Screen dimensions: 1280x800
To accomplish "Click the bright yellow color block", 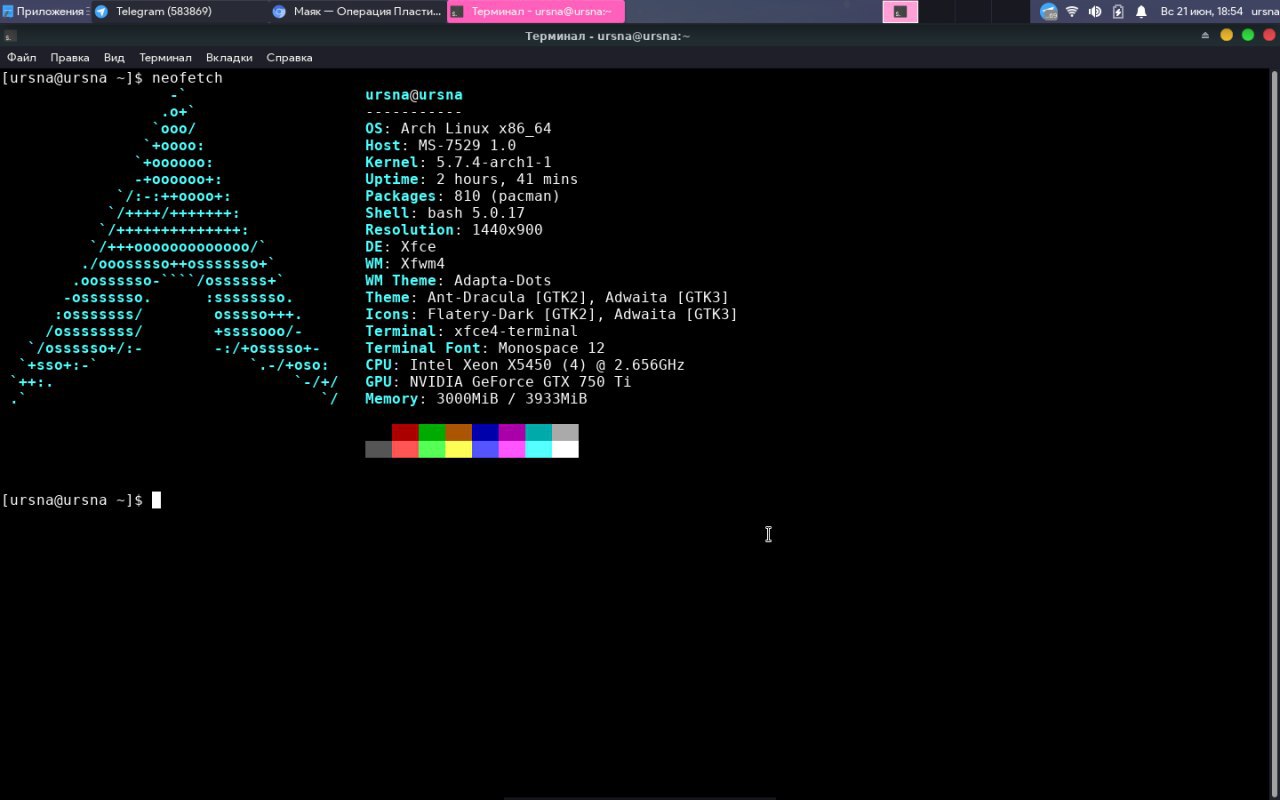I will [x=458, y=449].
